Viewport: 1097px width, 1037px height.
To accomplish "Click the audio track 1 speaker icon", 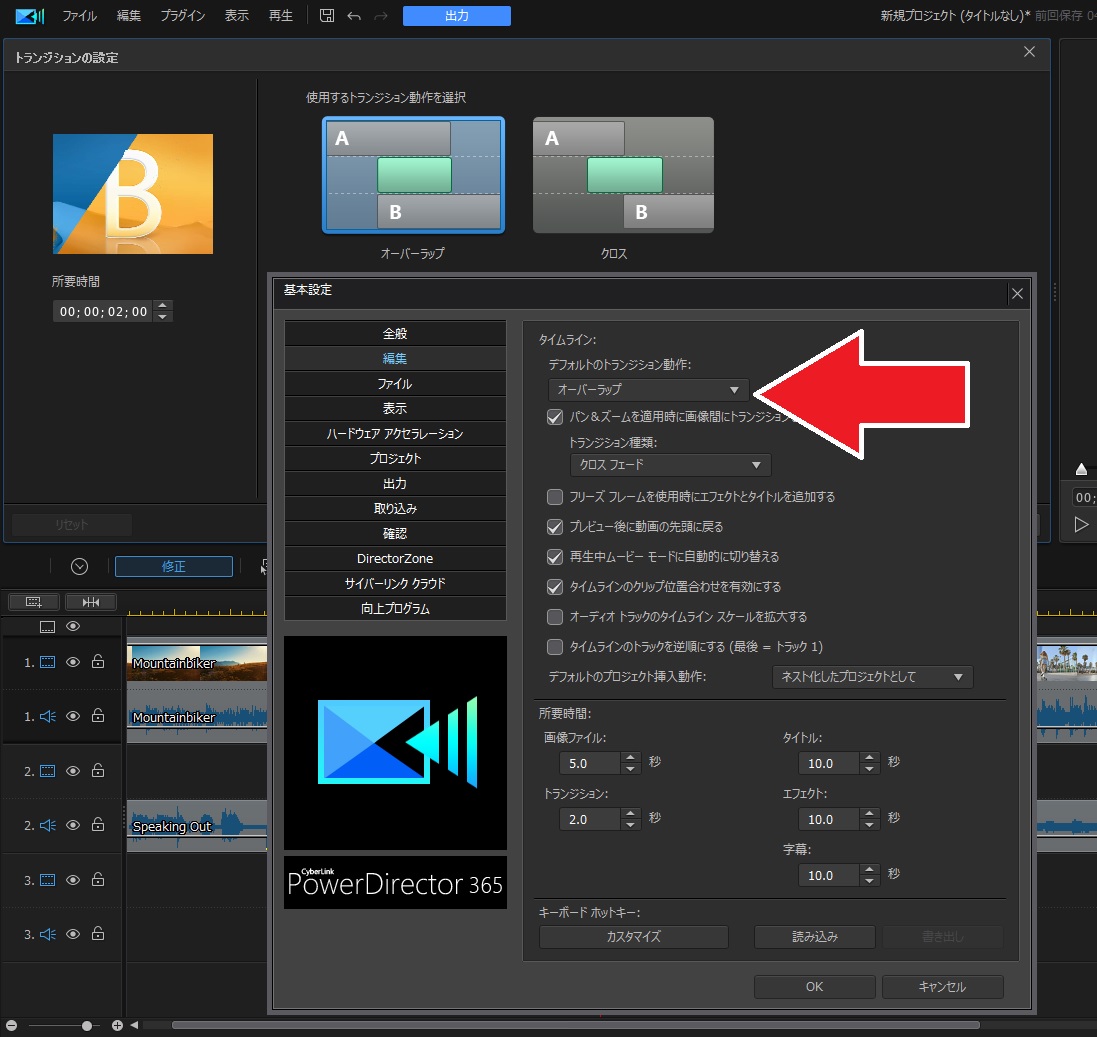I will [48, 716].
